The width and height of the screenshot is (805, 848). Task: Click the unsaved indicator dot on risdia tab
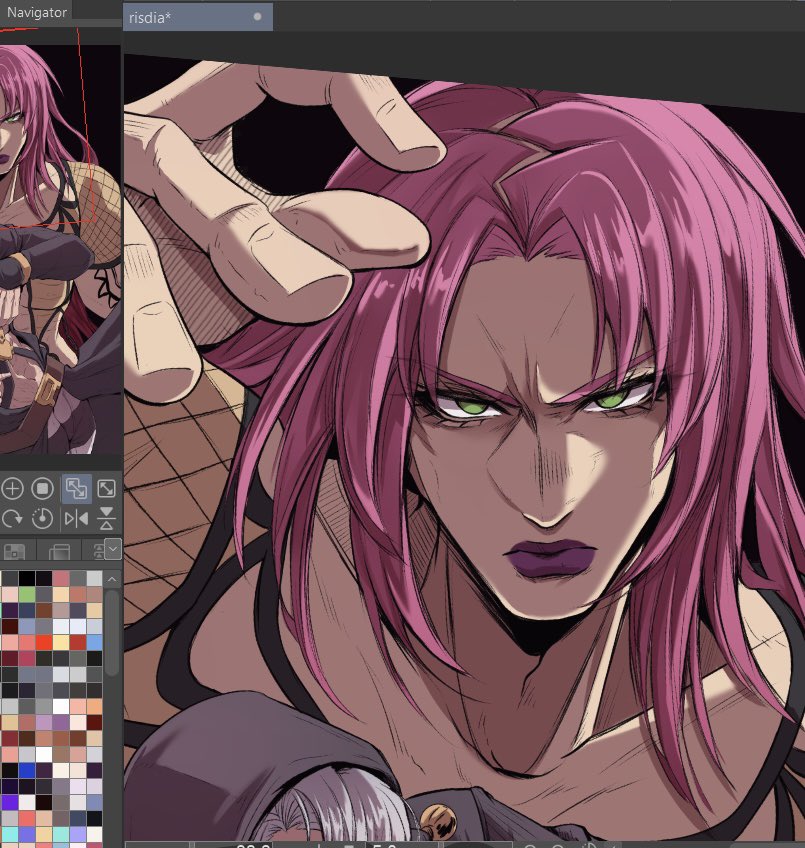tap(258, 16)
